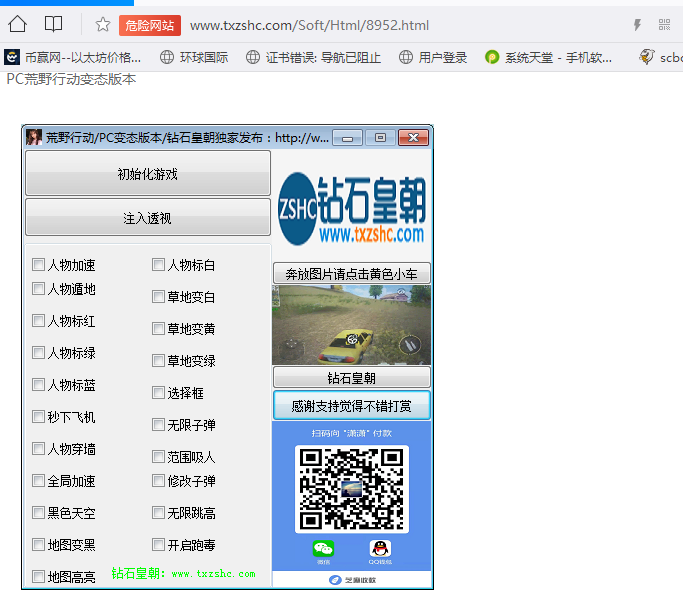Click the 初始化游戏 button
This screenshot has height=596, width=683.
tap(148, 173)
